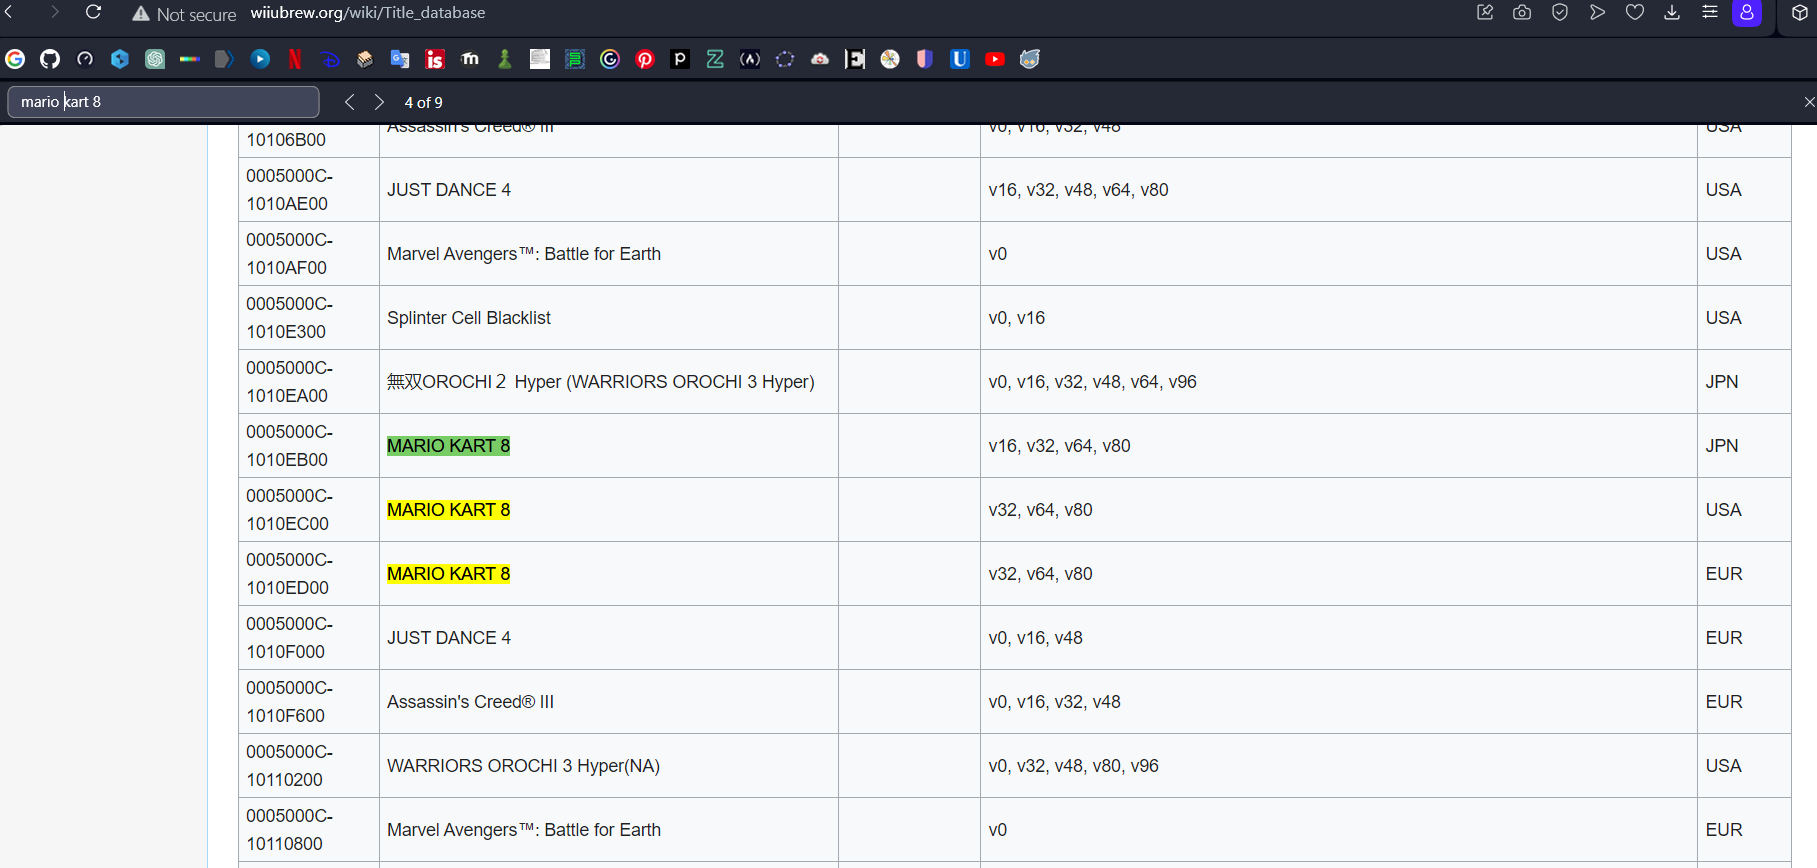Image resolution: width=1817 pixels, height=868 pixels.
Task: Jump to next find match
Action: (x=379, y=102)
